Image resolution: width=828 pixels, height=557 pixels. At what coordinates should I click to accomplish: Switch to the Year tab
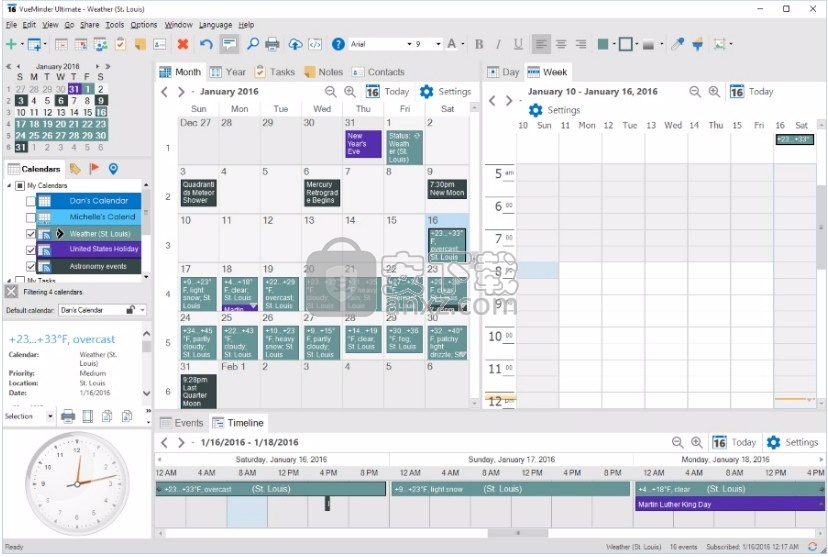pos(228,72)
